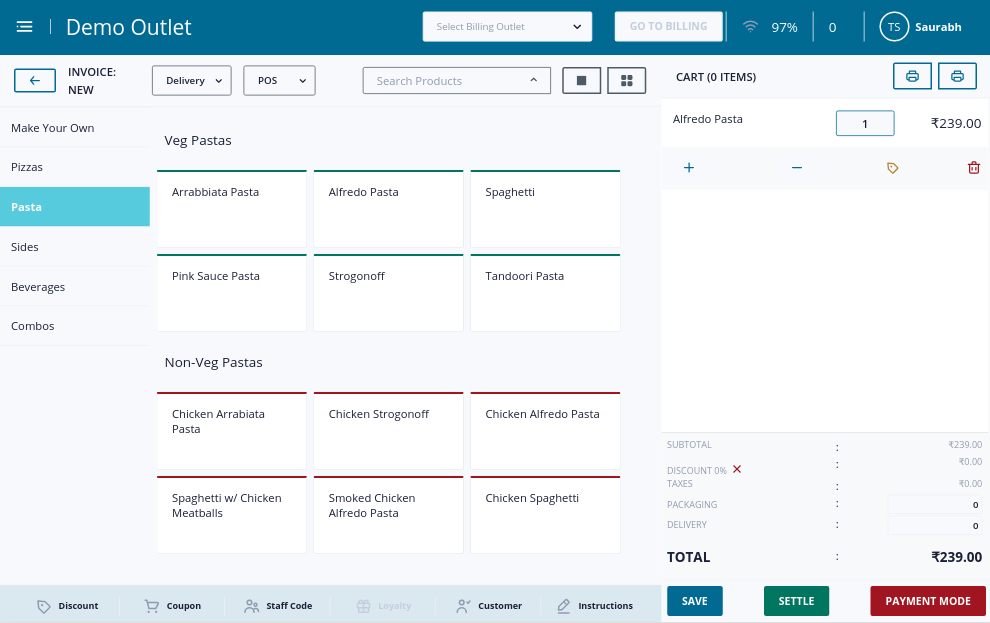
Task: Click the 97% battery indicator text
Action: (784, 27)
